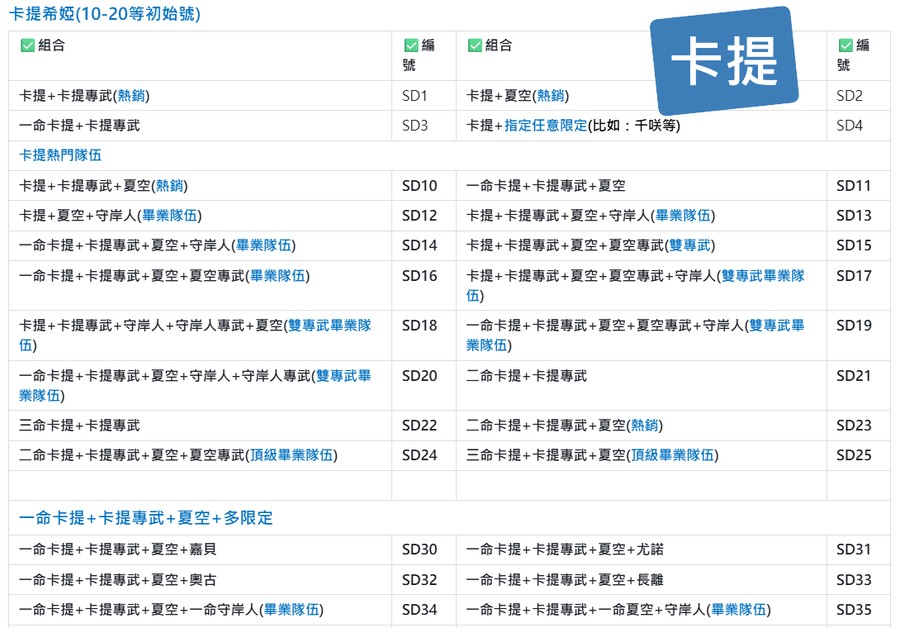Click the green checkmark in the leftmost 組合 header
The width and height of the screenshot is (900, 628).
[x=27, y=45]
